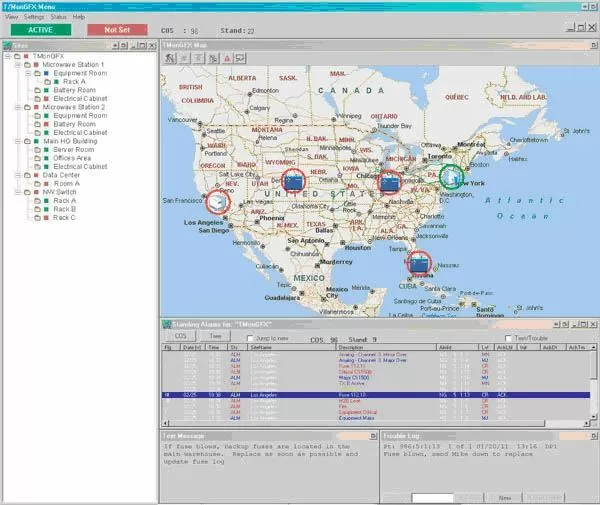Click the green-circled New York site icon
The image size is (600, 505).
452,178
